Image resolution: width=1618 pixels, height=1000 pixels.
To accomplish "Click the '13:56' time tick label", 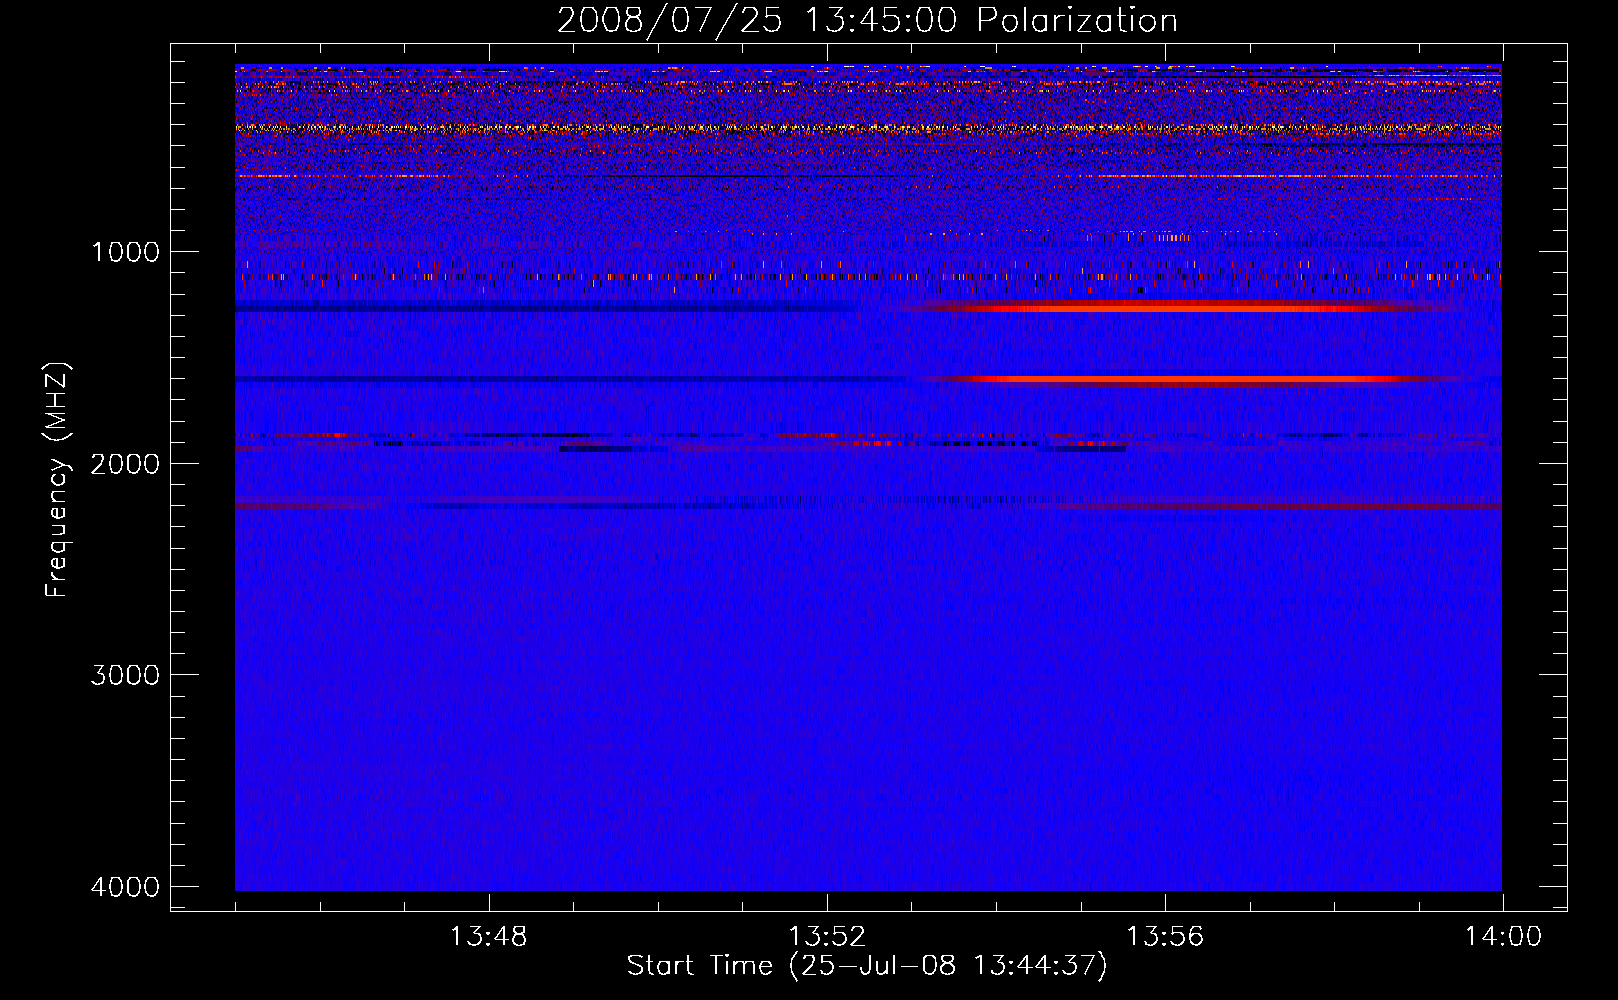I will 1164,937.
